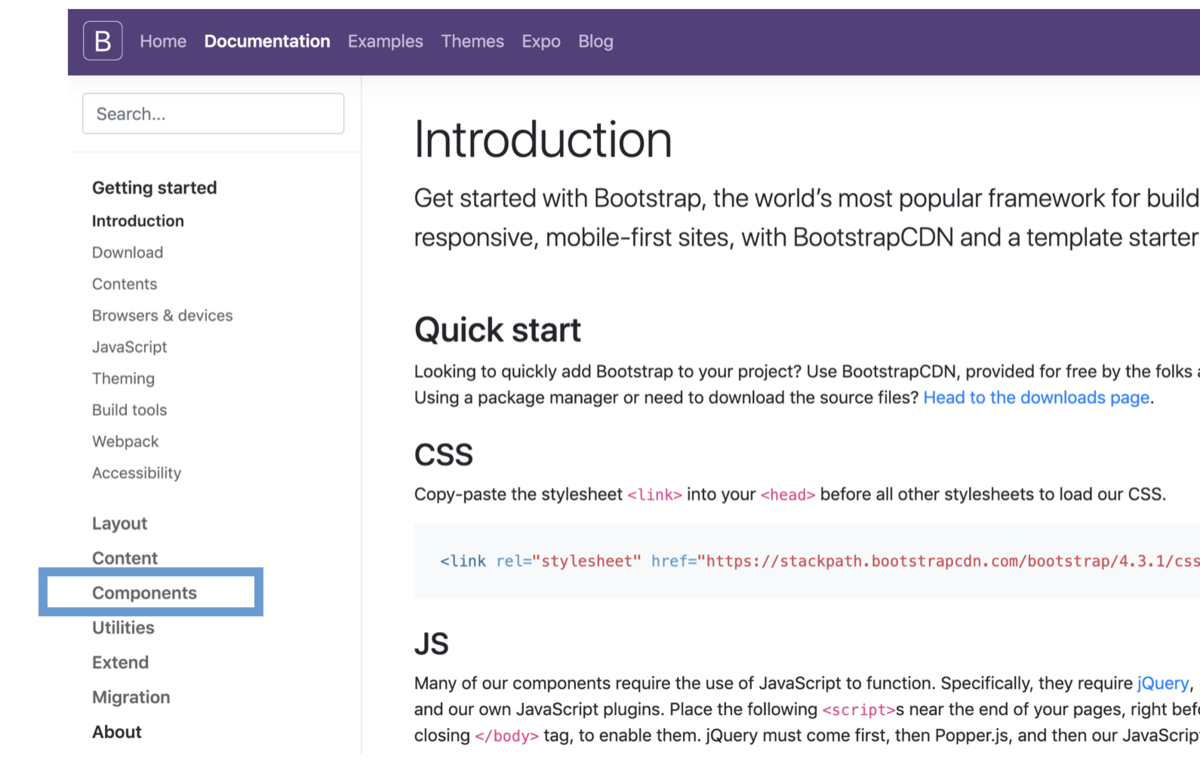Focus the Search... input field
1200x768 pixels.
(x=213, y=114)
